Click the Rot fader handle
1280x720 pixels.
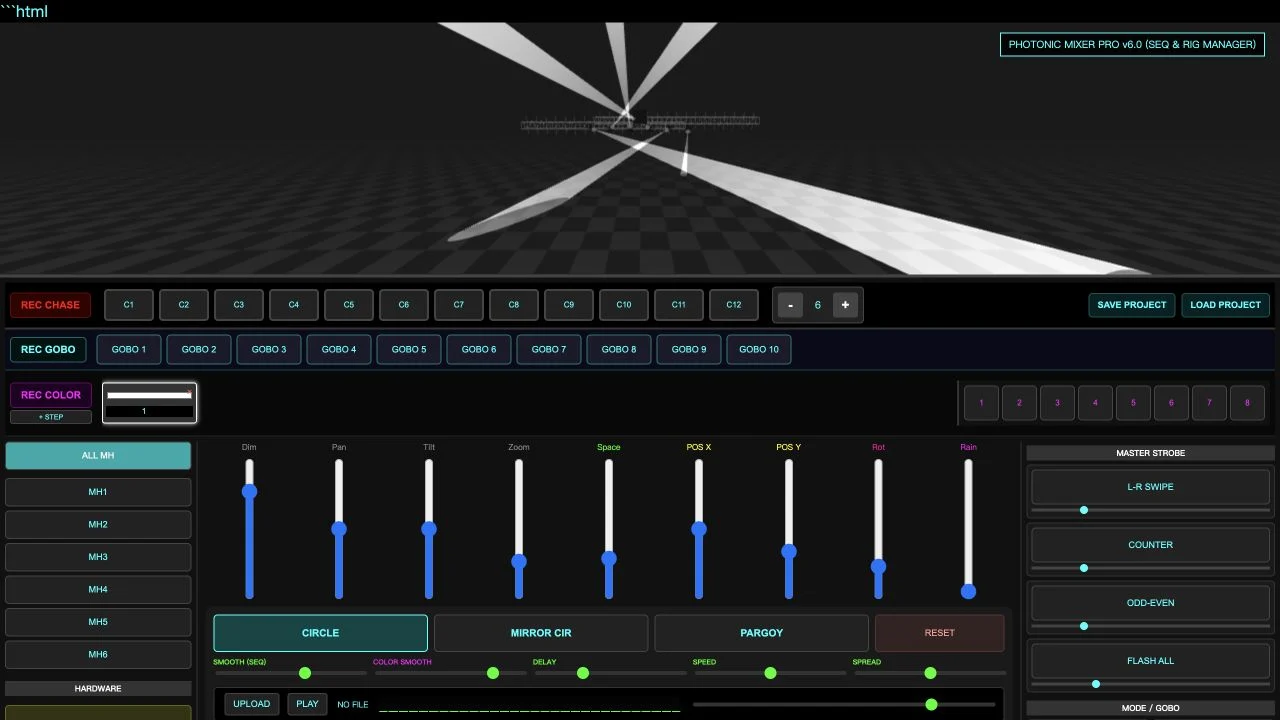click(878, 566)
